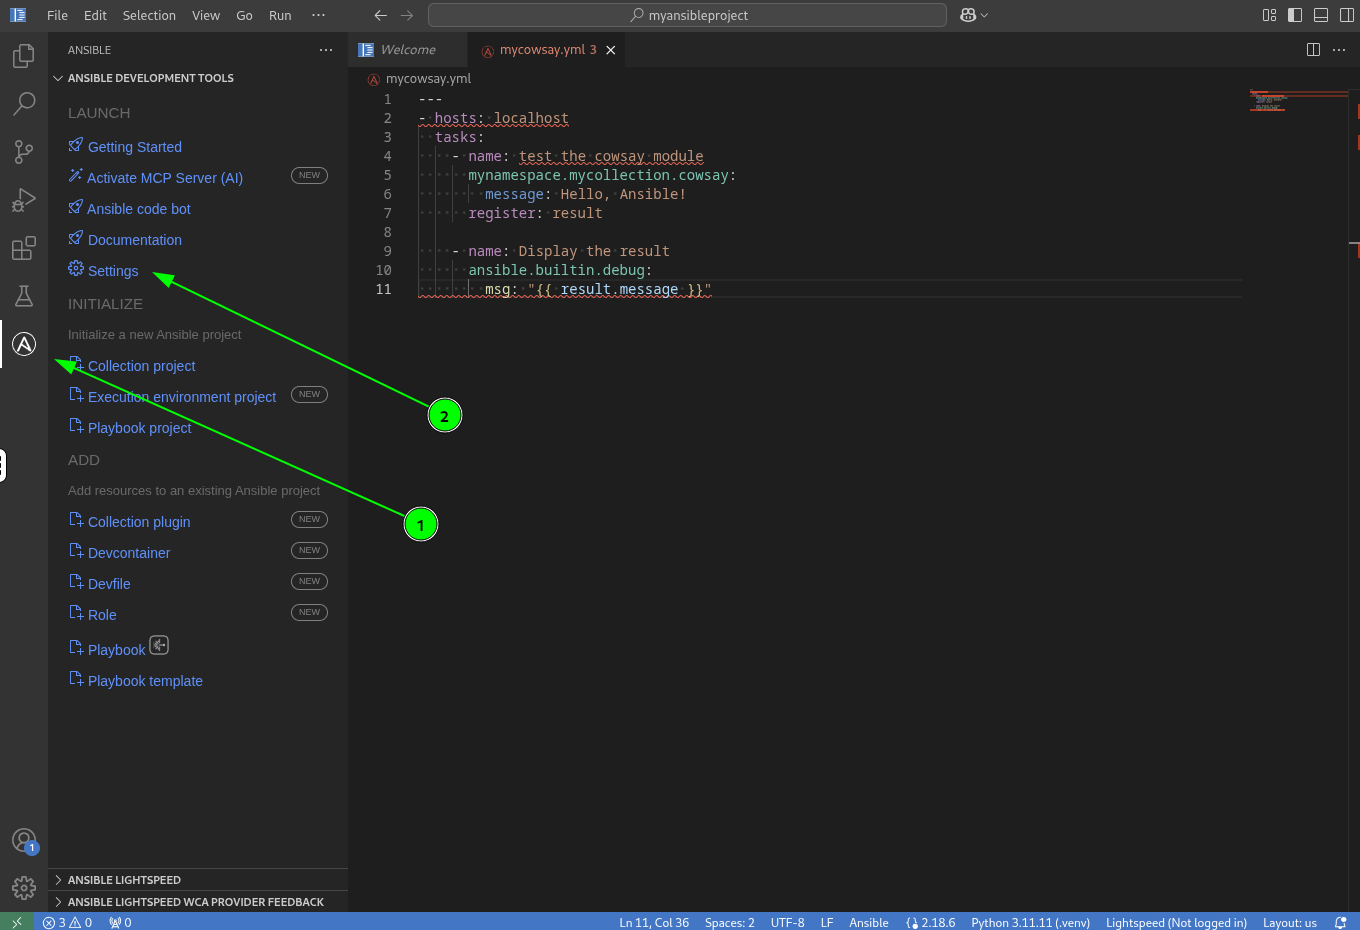The width and height of the screenshot is (1360, 930).
Task: Open the Extensions view icon
Action: (x=24, y=248)
